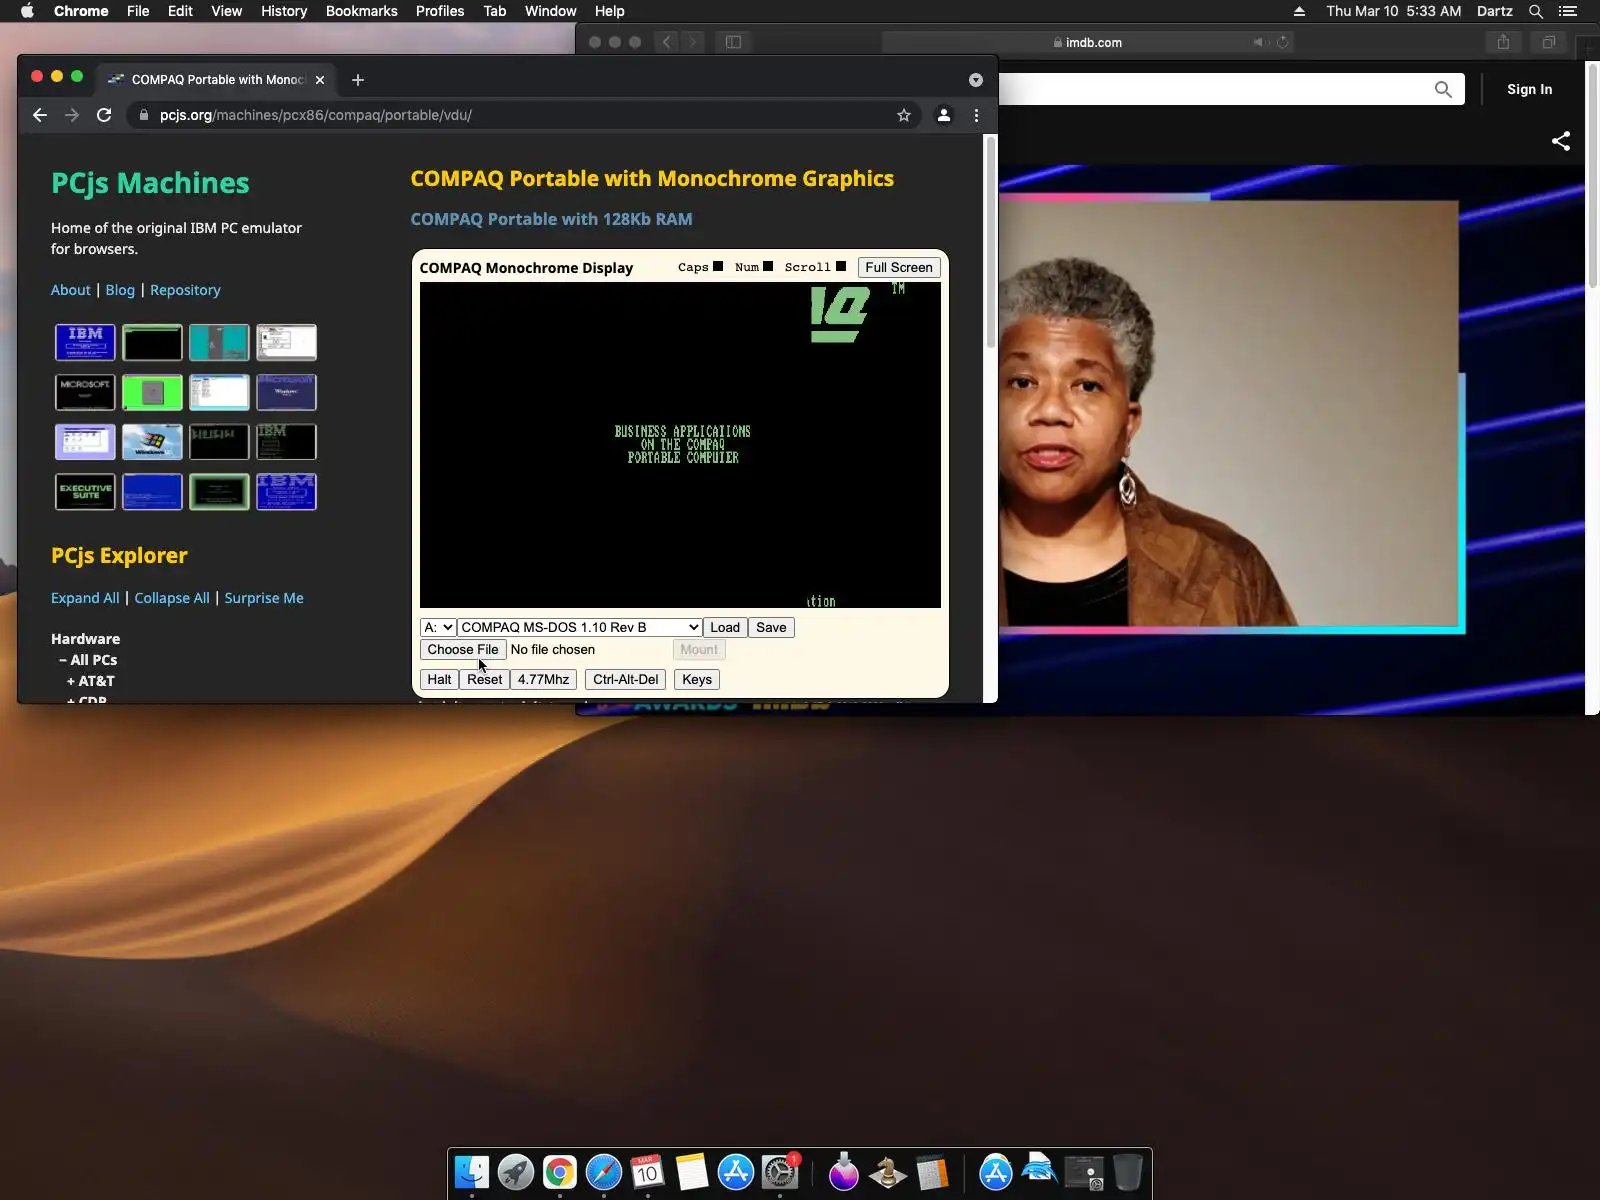
Task: Open the Chrome tab search dropdown
Action: click(976, 80)
